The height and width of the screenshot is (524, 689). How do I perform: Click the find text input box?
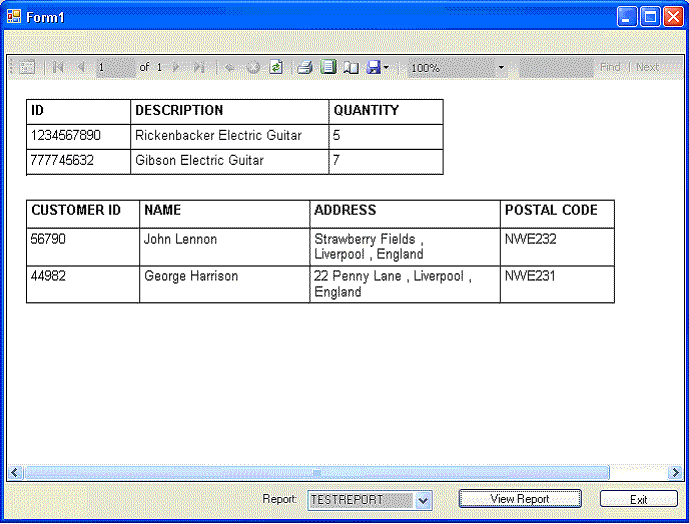[x=556, y=67]
